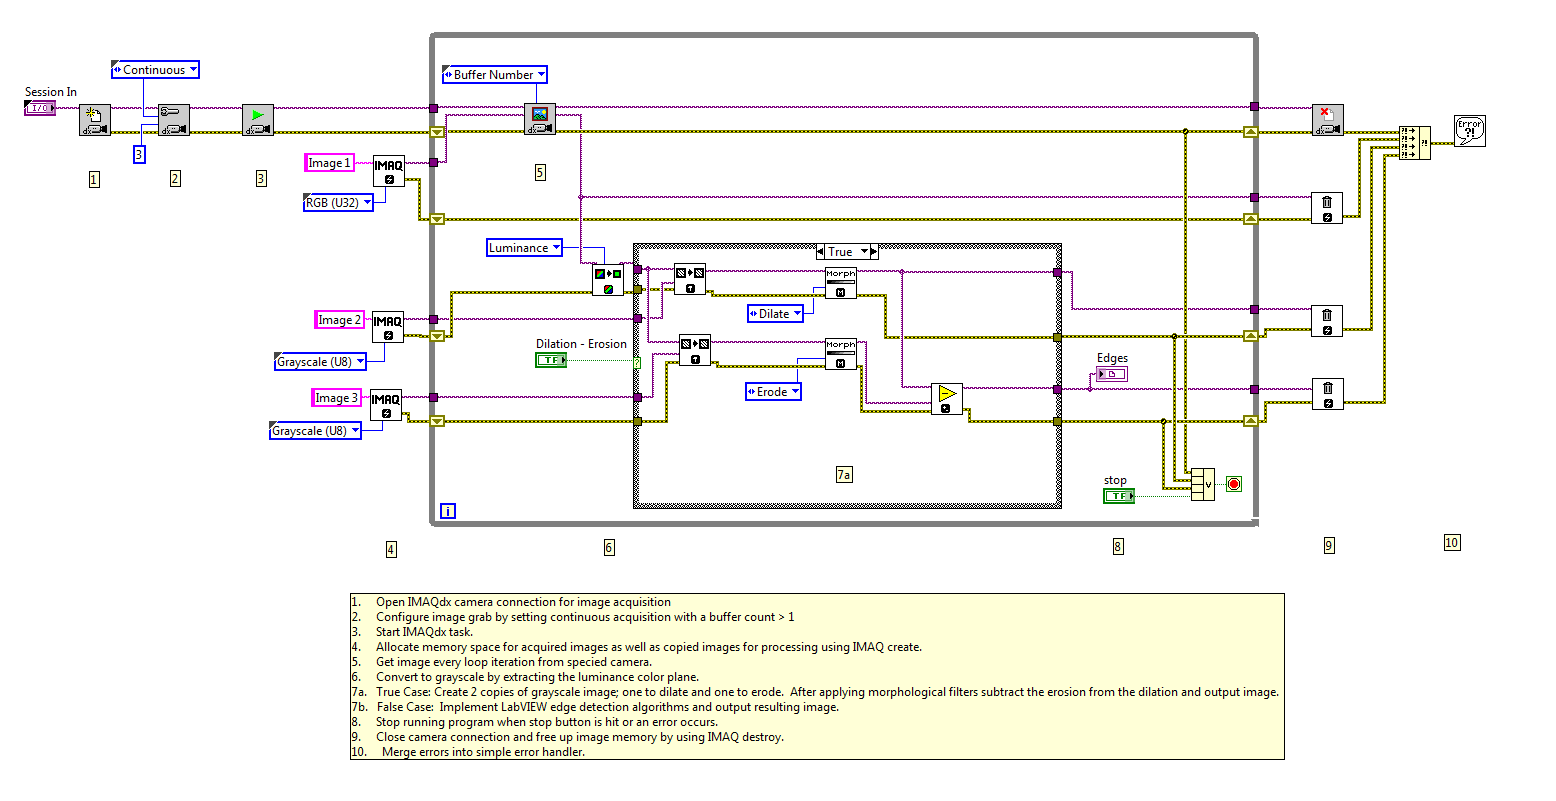The width and height of the screenshot is (1556, 801).
Task: Select the image copy node feeding Erode
Action: [695, 350]
